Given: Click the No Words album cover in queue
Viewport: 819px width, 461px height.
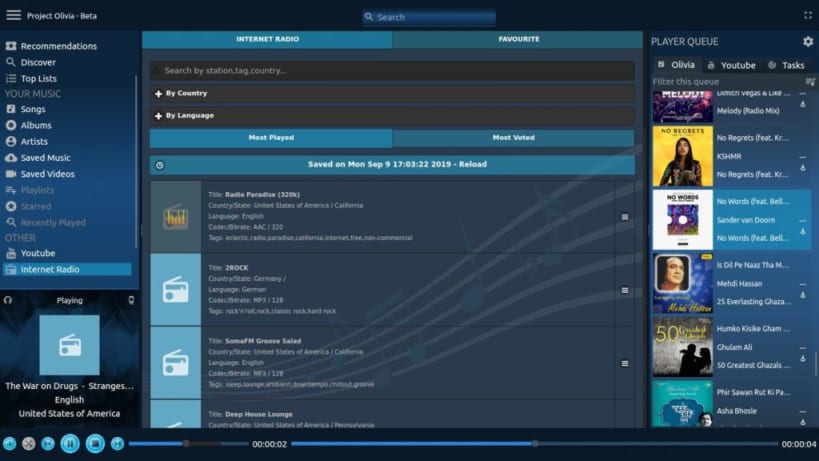Looking at the screenshot, I should 683,220.
